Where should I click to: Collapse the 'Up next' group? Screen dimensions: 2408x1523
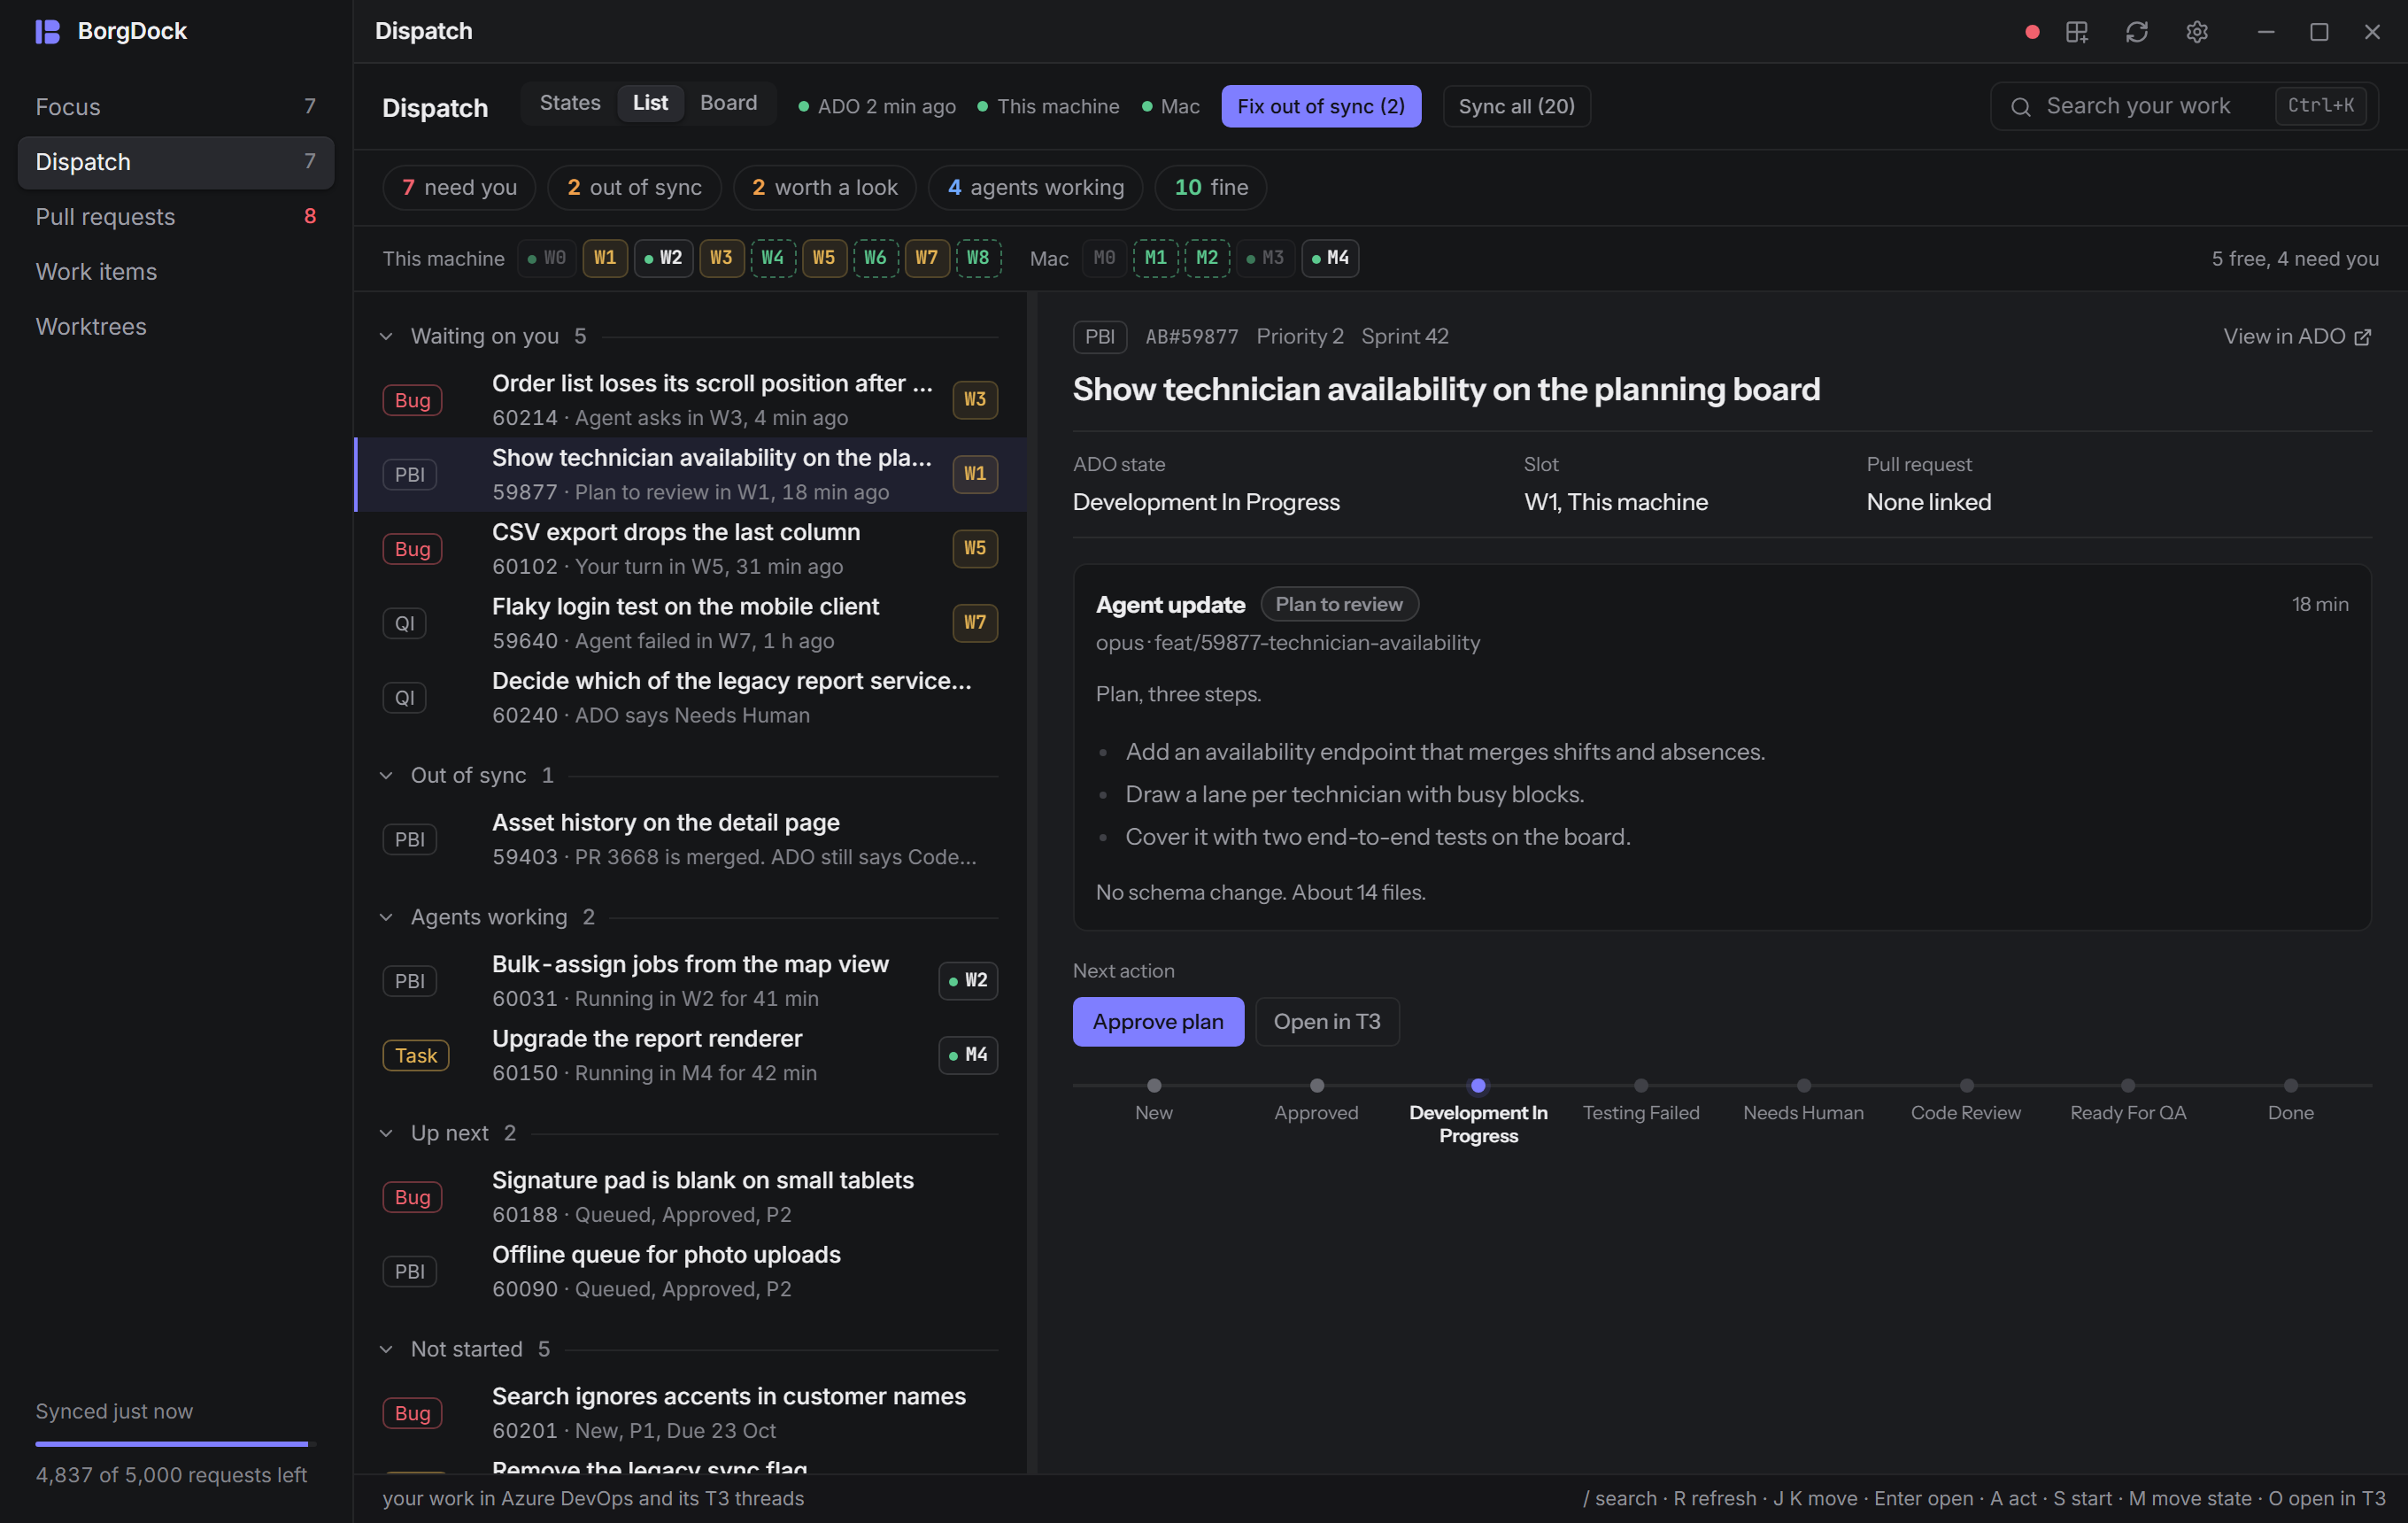(x=386, y=1134)
